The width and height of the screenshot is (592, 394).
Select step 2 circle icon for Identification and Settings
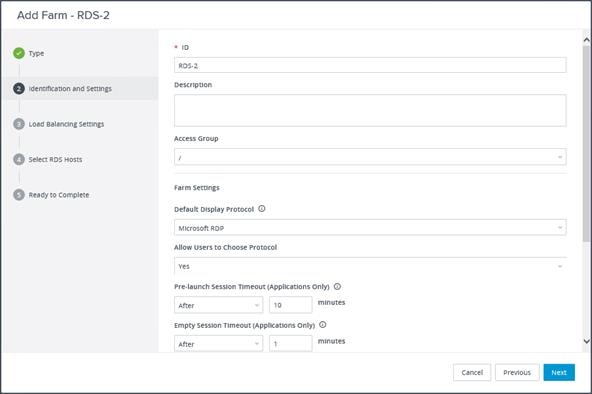click(19, 89)
